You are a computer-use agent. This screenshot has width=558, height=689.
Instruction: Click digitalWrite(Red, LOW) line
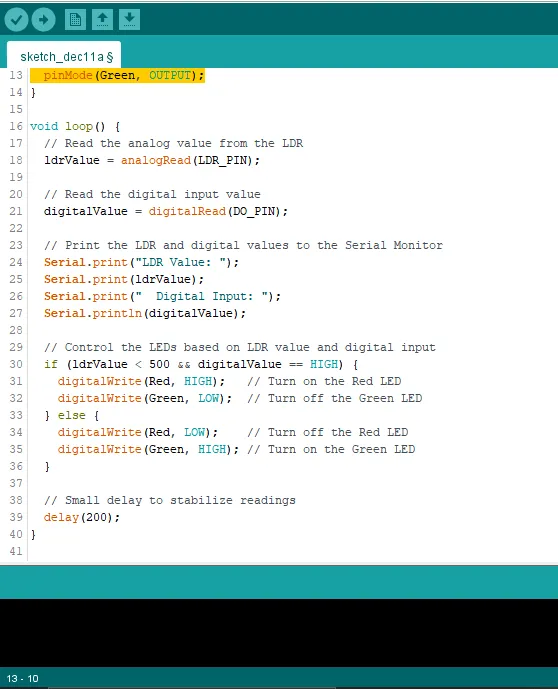tap(138, 432)
